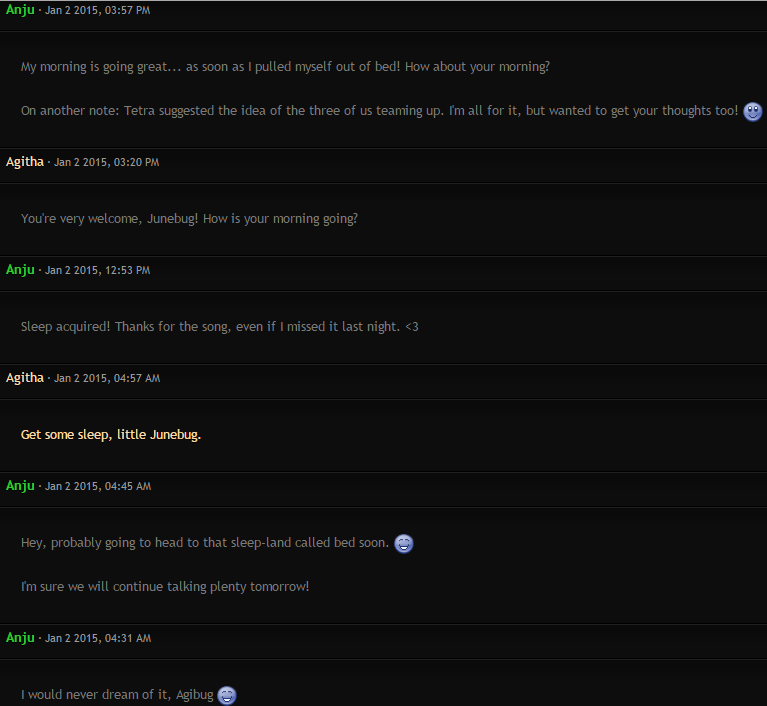Click smiley emoticon after "your thoughts too!"
Viewport: 767px width, 706px height.
coord(752,112)
